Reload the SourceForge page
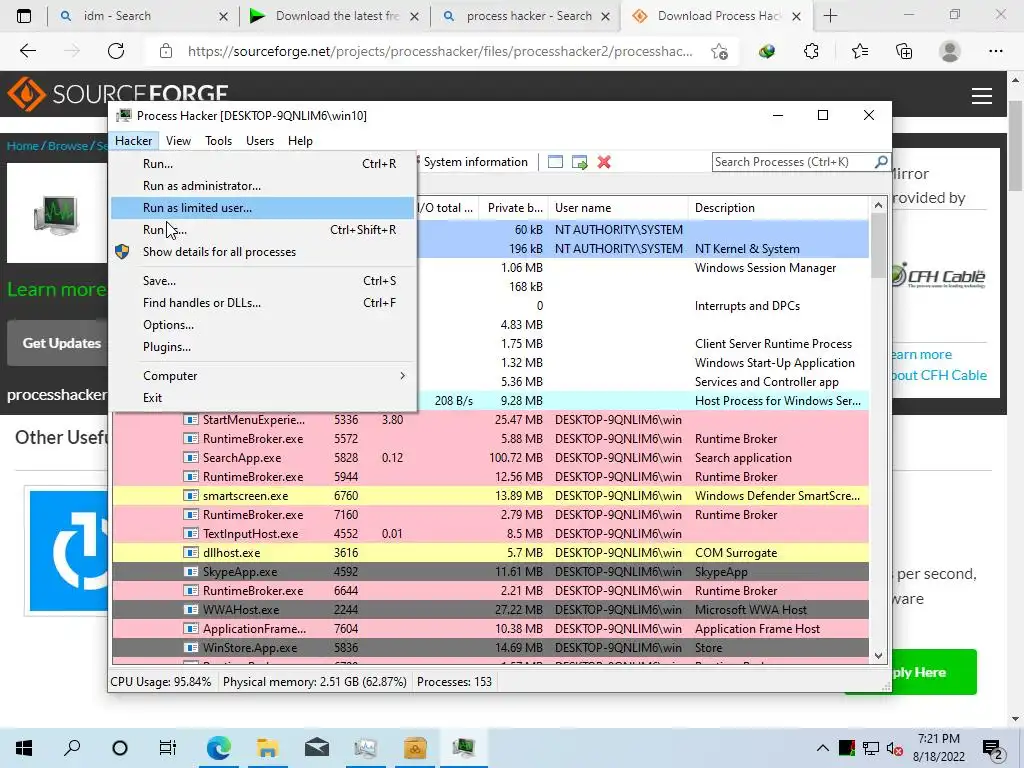 (116, 51)
